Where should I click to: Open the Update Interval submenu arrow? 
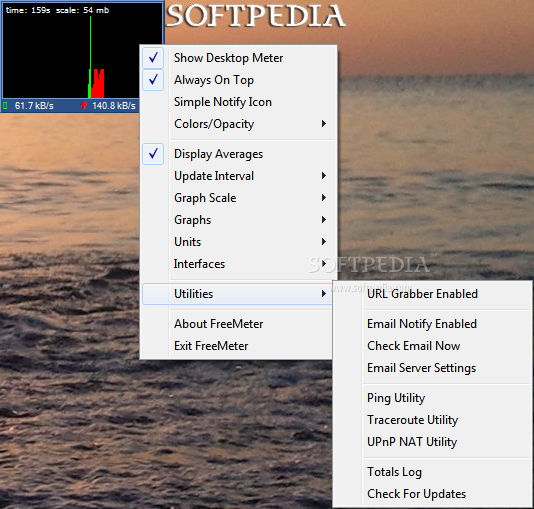pos(324,176)
